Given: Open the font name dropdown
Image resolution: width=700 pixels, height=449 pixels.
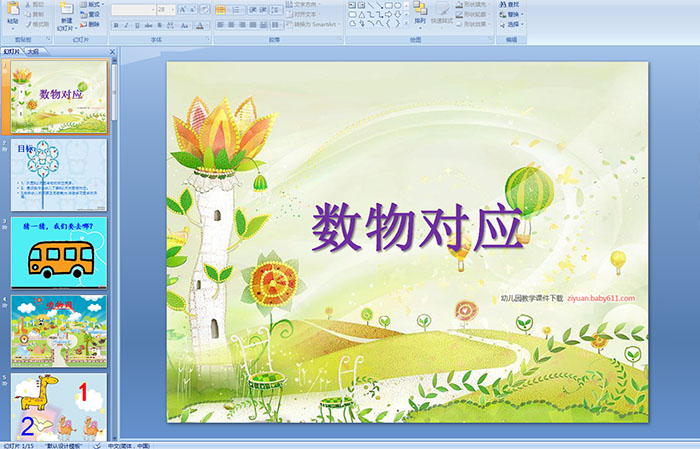Looking at the screenshot, I should 153,9.
